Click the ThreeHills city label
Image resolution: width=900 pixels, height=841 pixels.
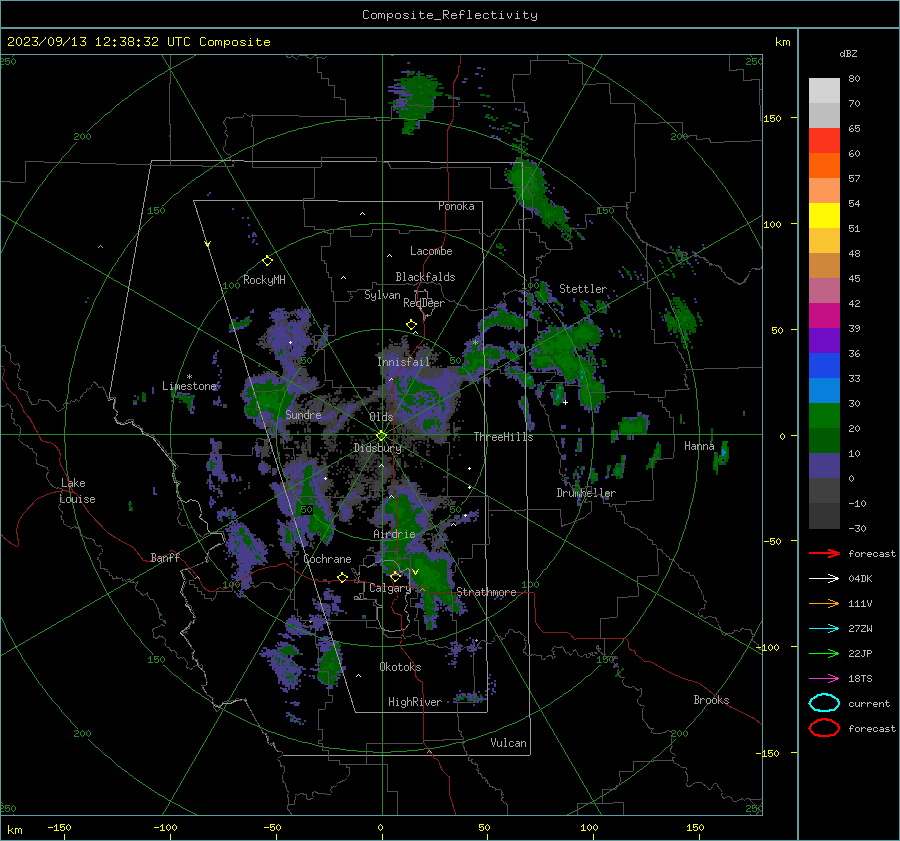pos(503,437)
